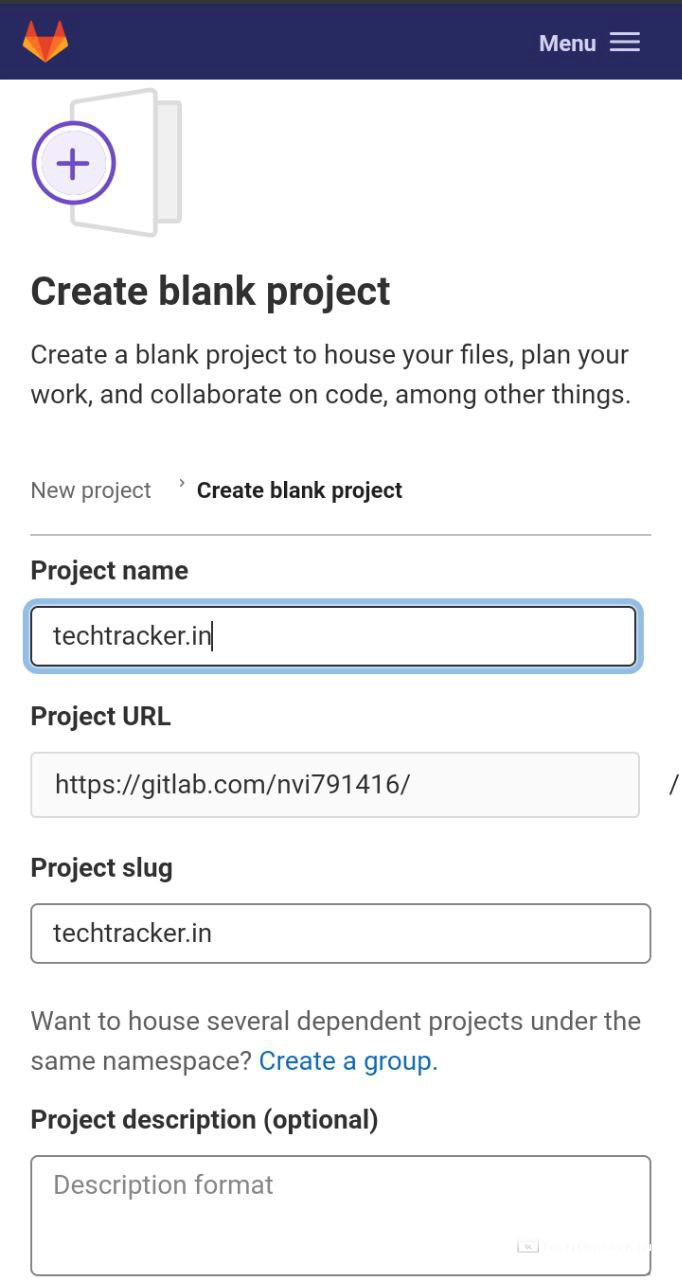Click the GitLab fox logo
The image size is (682, 1280).
click(45, 42)
